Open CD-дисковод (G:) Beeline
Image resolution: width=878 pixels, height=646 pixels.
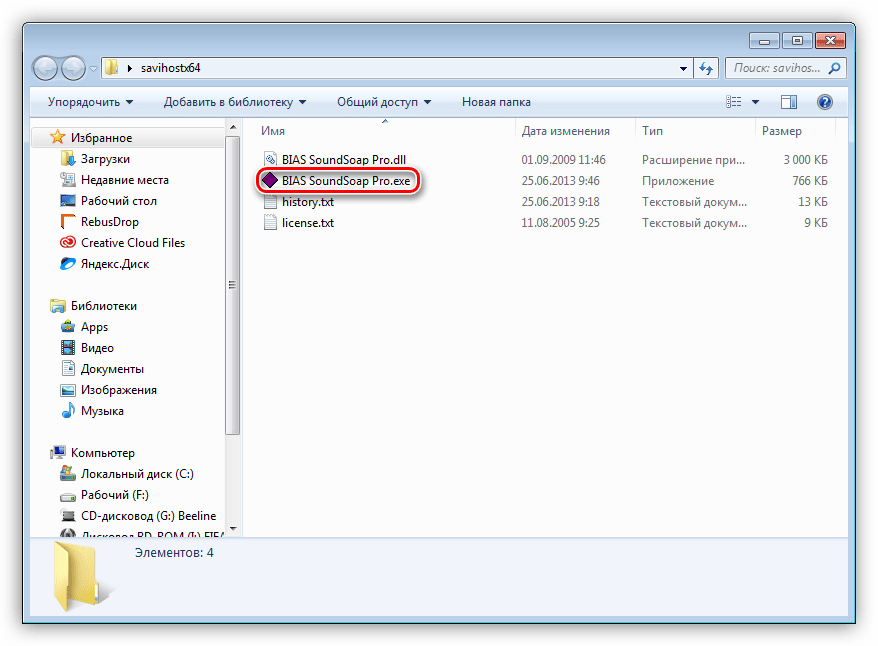148,516
